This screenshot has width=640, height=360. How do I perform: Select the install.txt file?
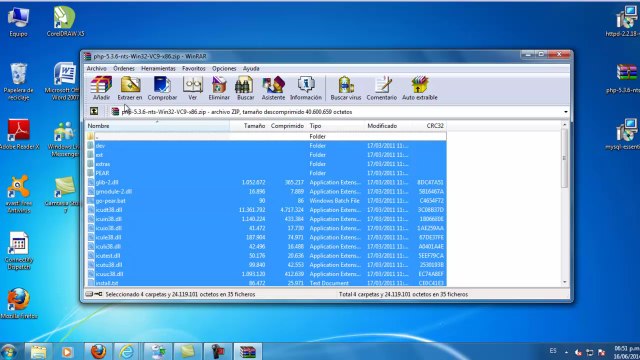266,282
